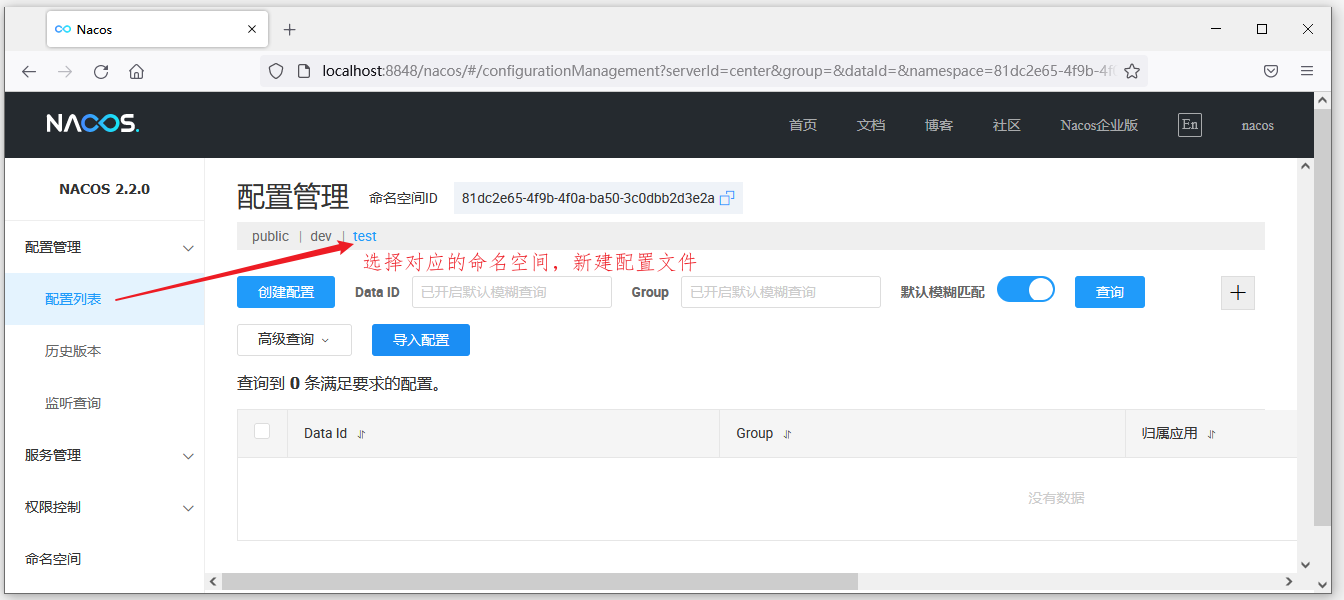Expand the 权限控制 sidebar chevron
Image resolution: width=1344 pixels, height=600 pixels.
(188, 508)
